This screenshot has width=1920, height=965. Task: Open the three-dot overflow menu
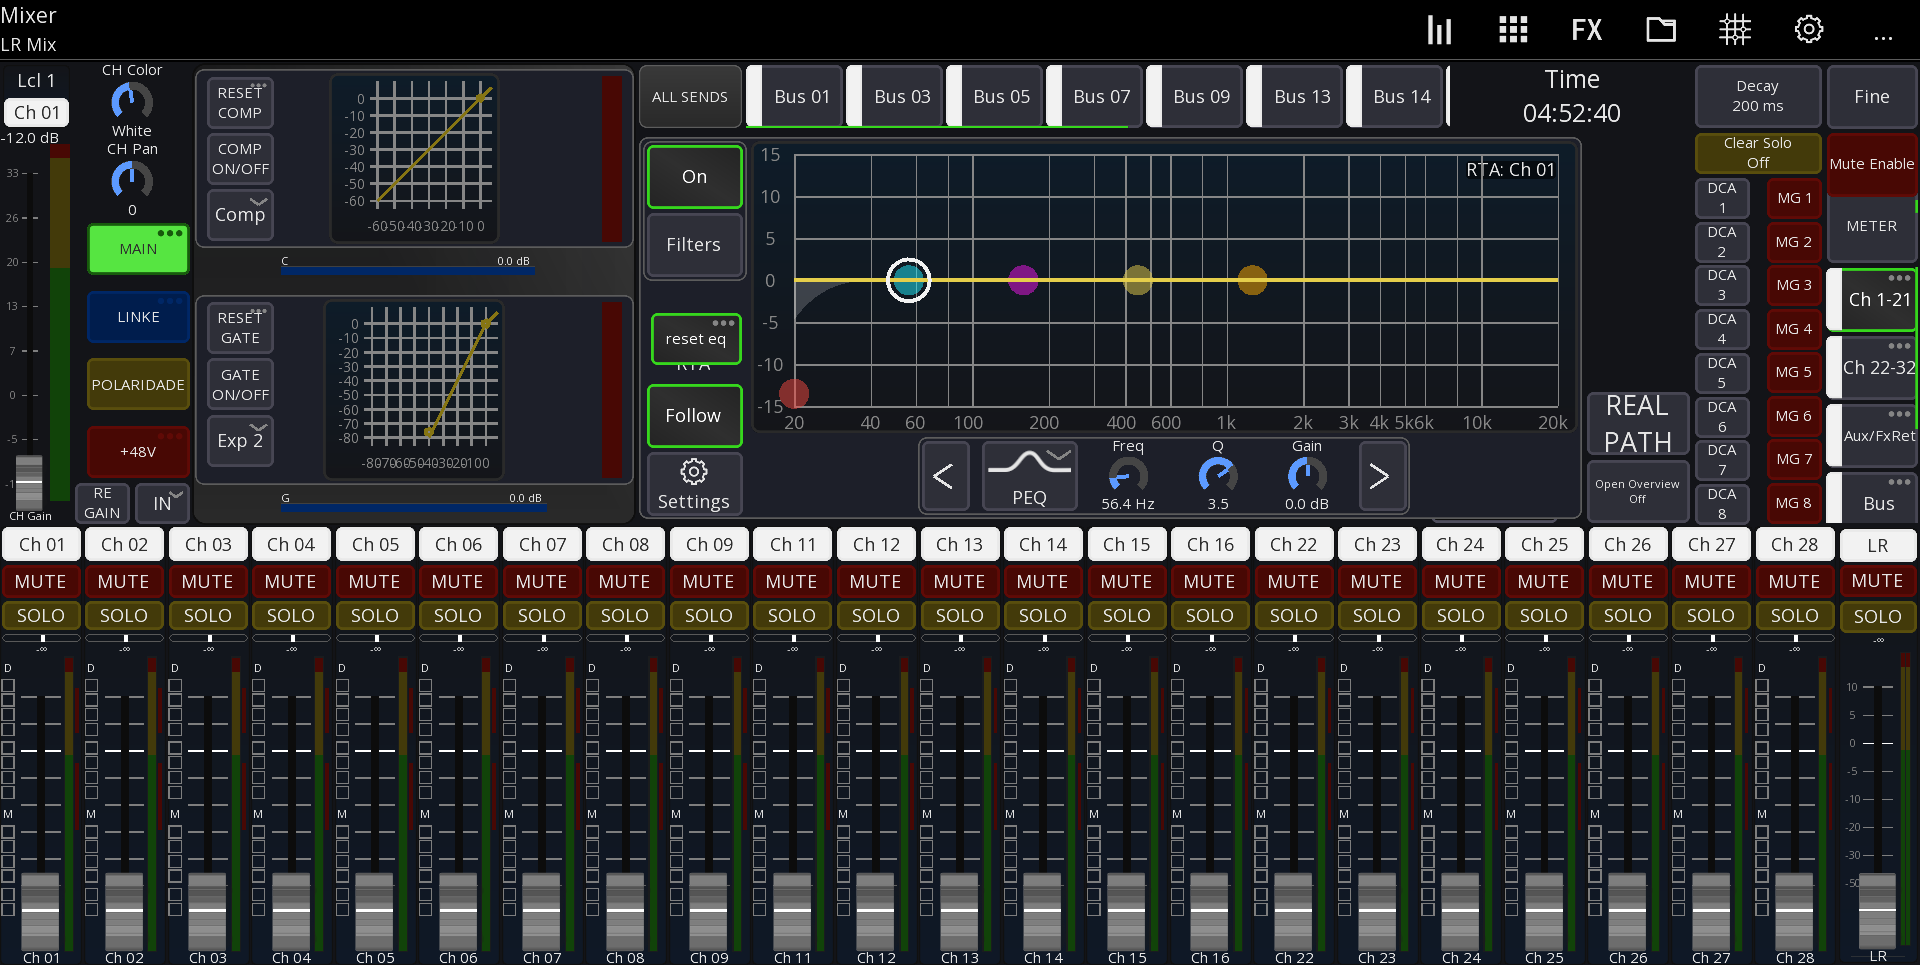pyautogui.click(x=1883, y=38)
